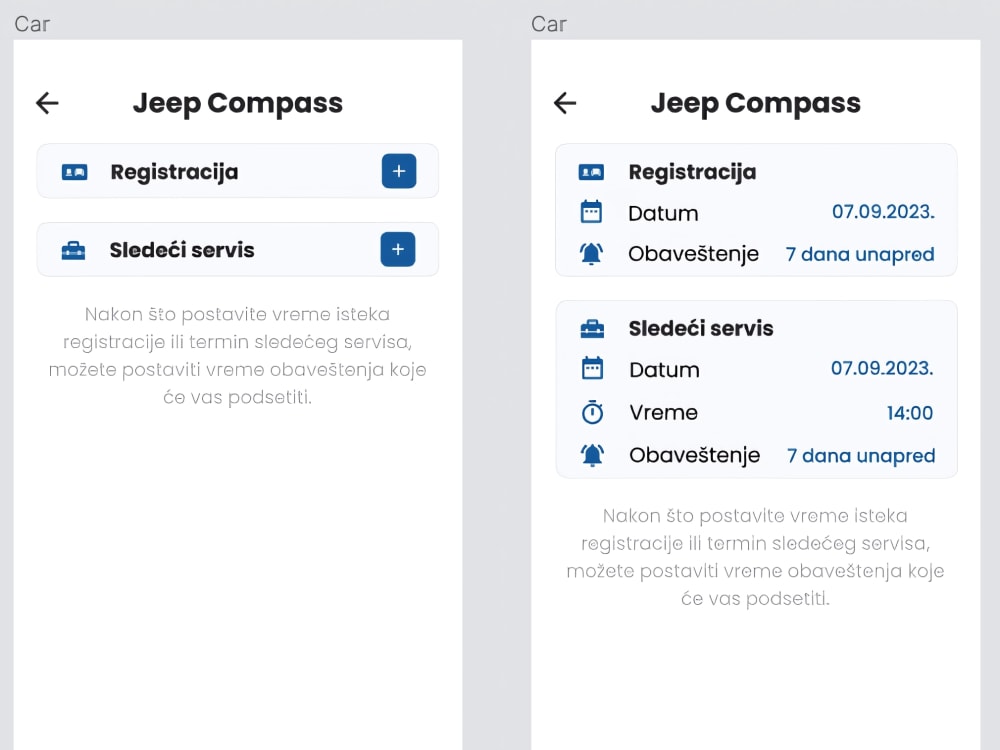Open Registracija date value 07.09.2023.

[883, 212]
